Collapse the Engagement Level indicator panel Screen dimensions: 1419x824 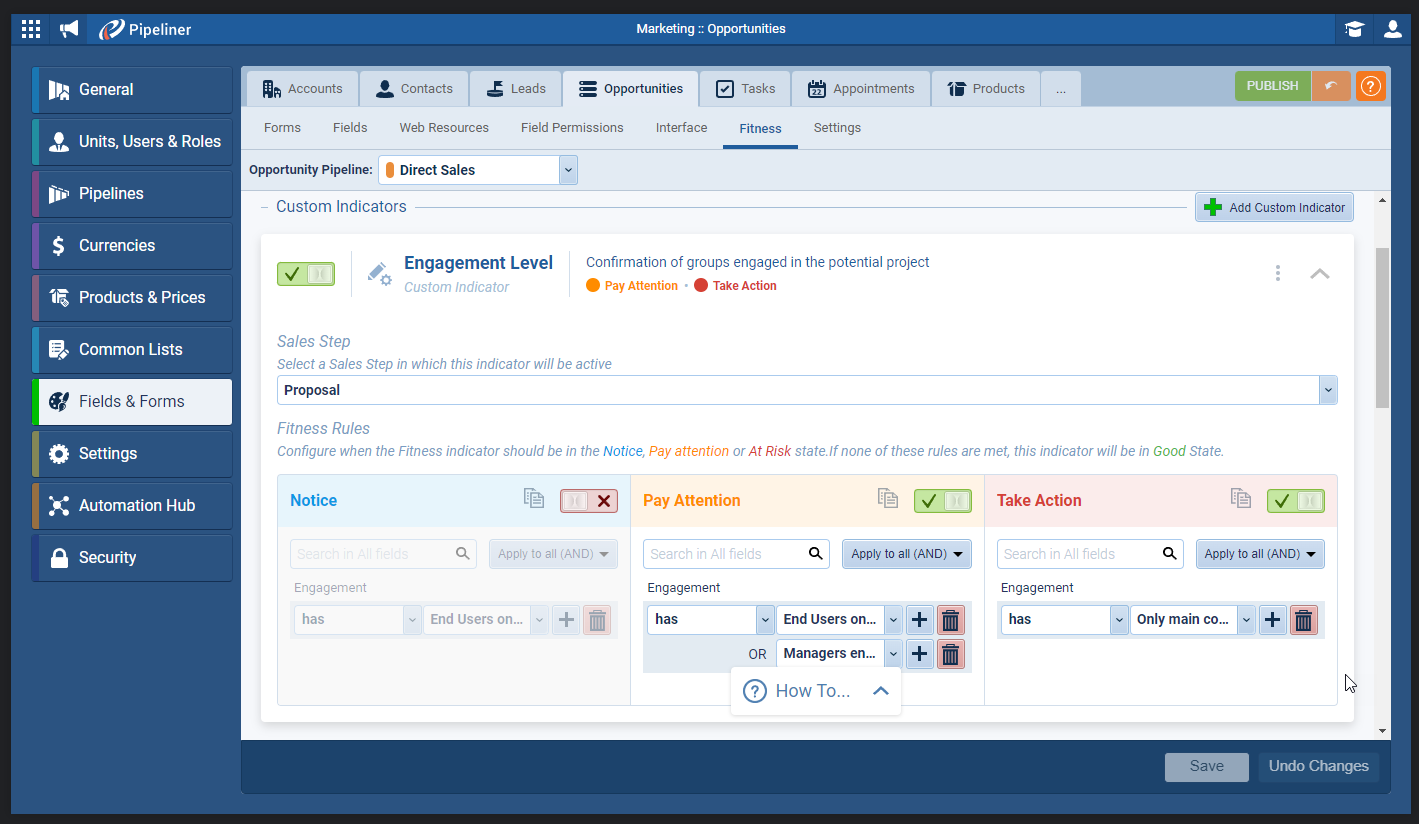(1319, 273)
